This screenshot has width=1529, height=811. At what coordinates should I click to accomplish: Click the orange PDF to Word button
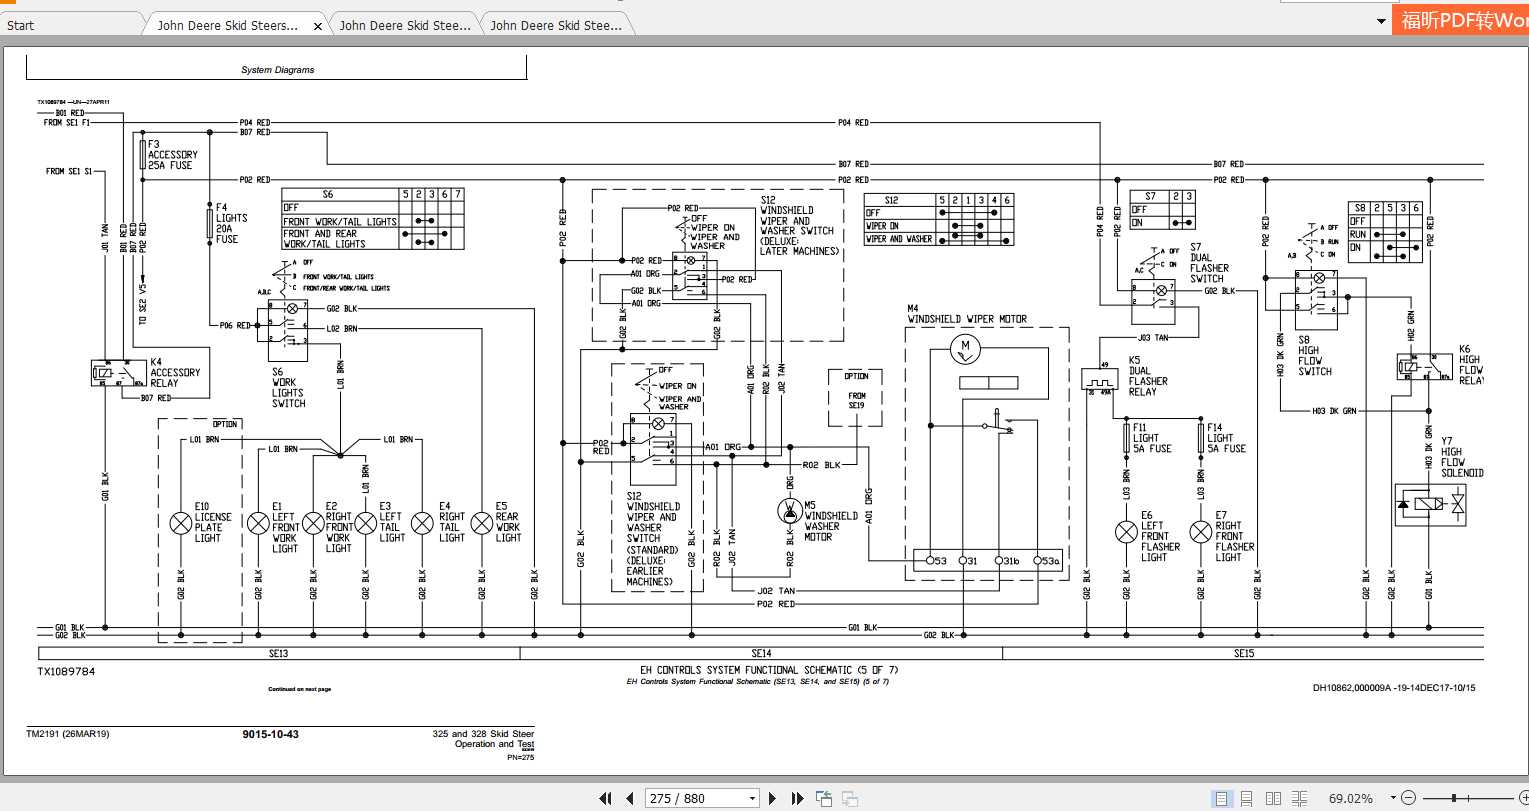1461,20
